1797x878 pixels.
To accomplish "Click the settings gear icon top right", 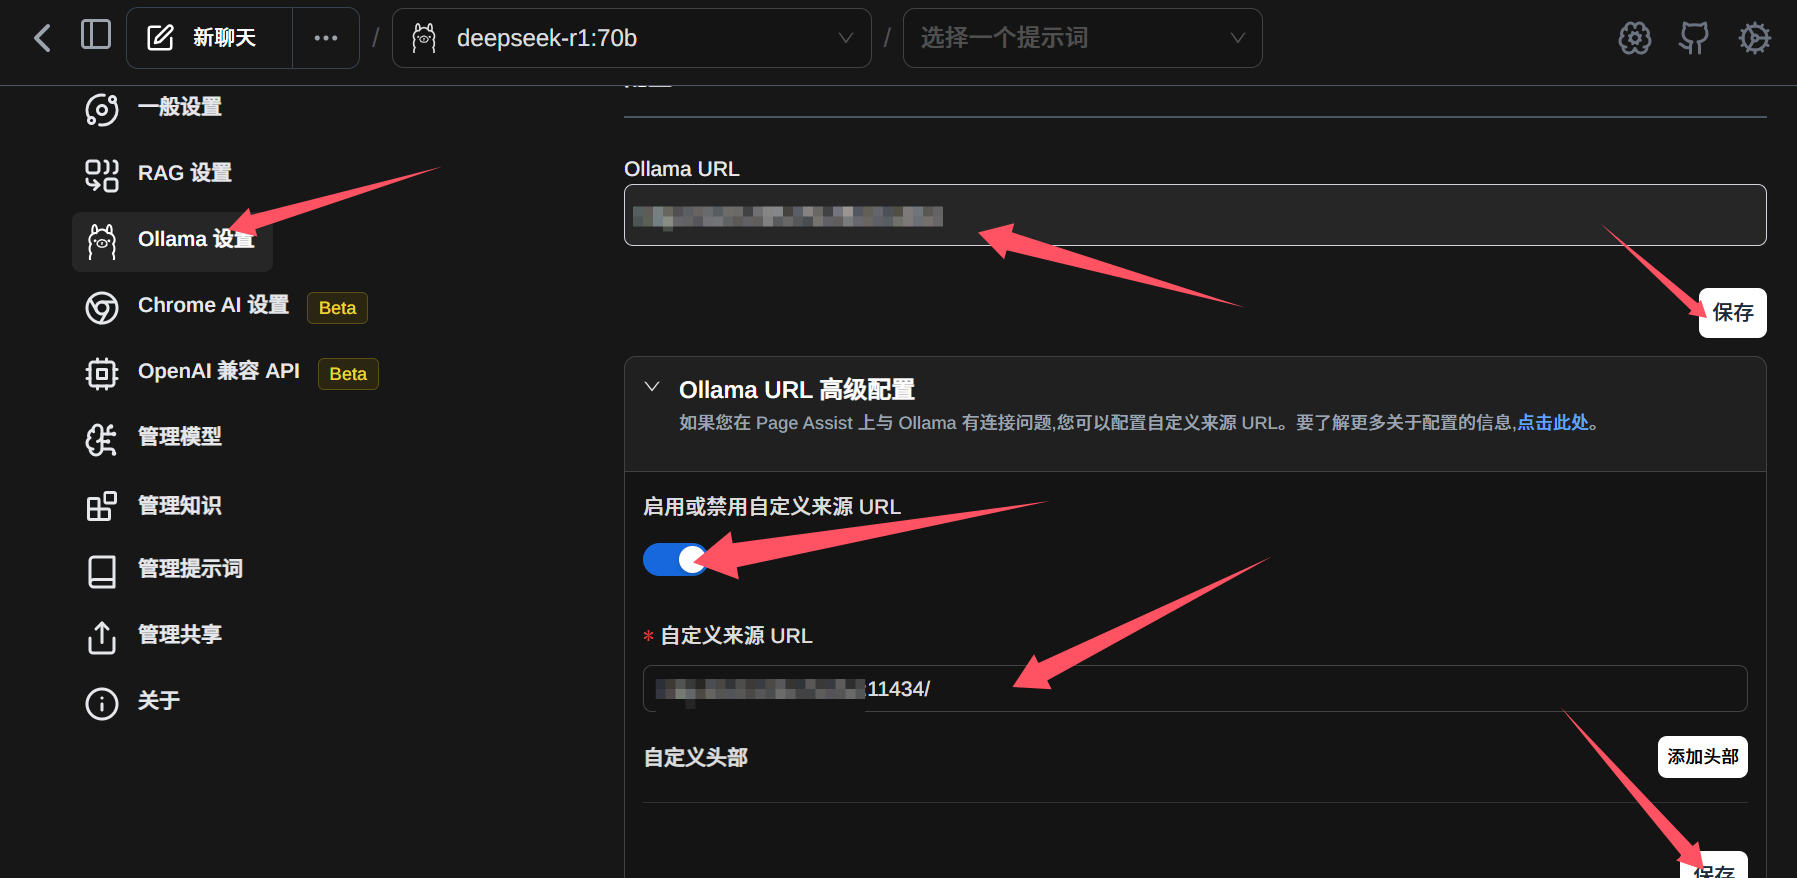I will 1754,39.
